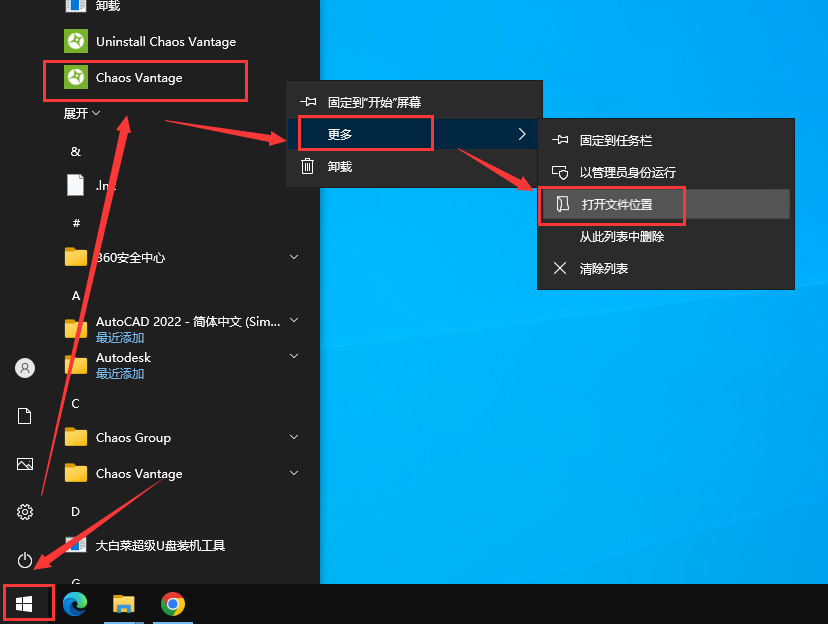Launch Google Chrome from taskbar
The image size is (828, 624).
click(x=173, y=604)
